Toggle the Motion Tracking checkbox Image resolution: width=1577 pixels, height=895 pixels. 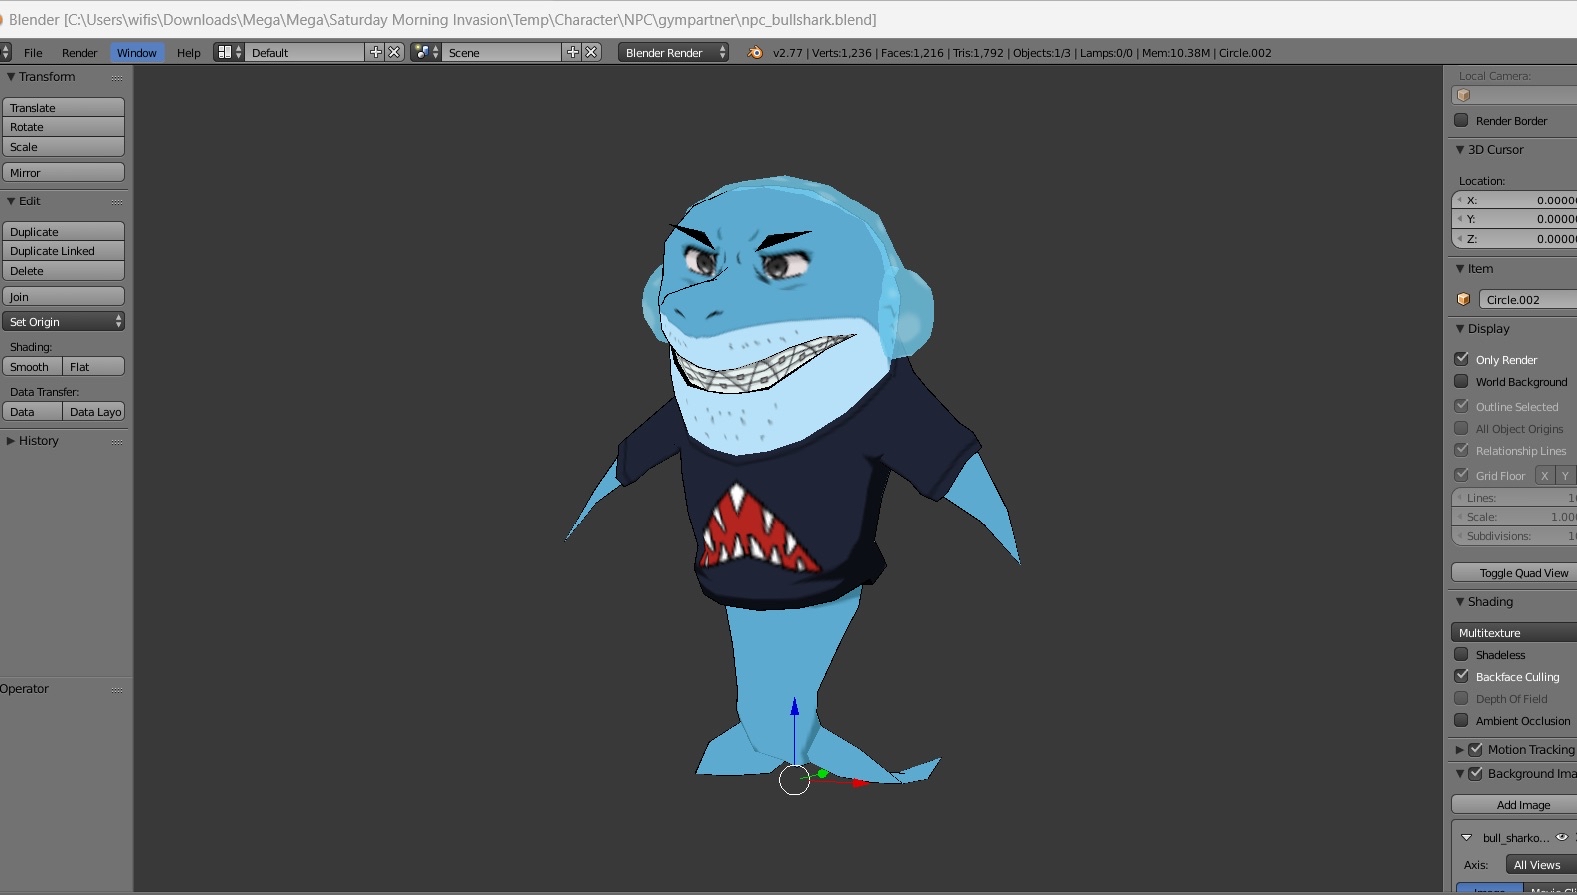coord(1475,749)
